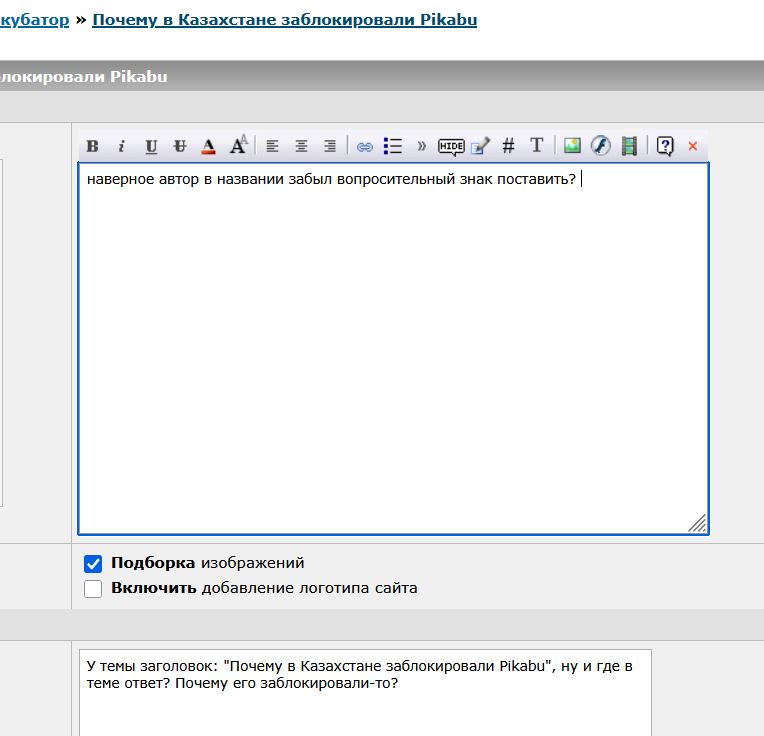Click inside the comment text area

[393, 348]
